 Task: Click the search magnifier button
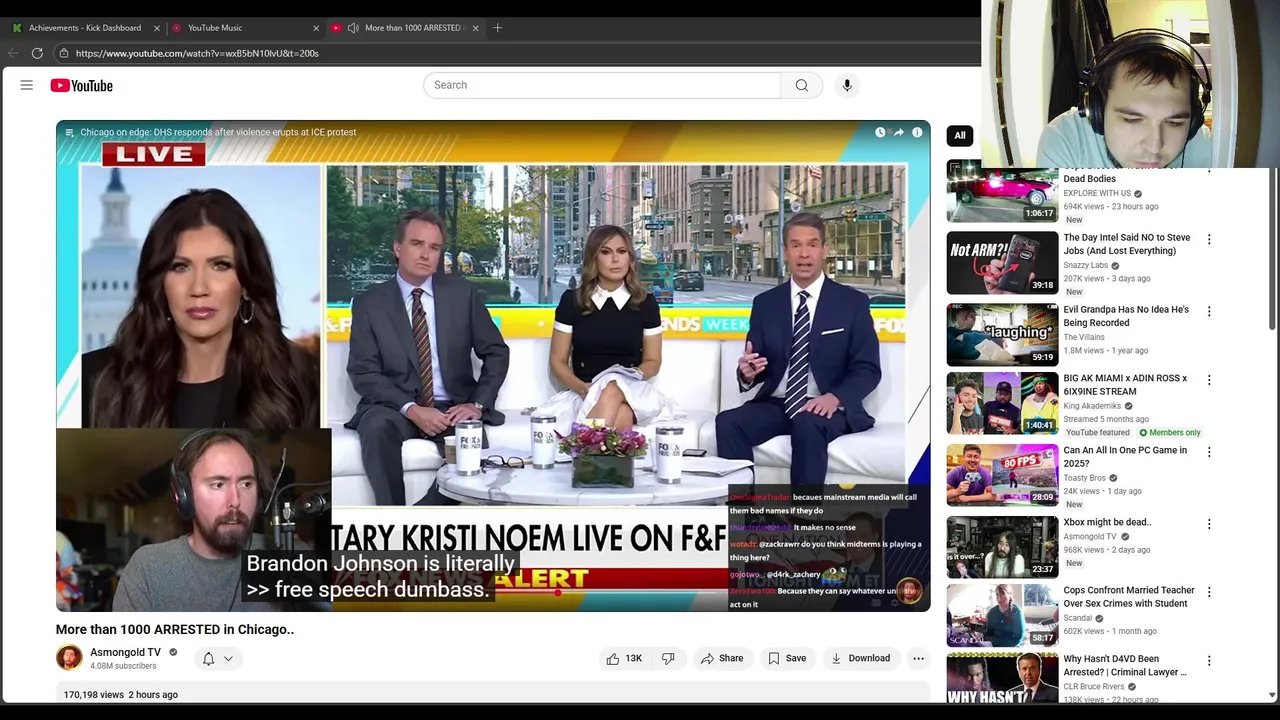pos(801,85)
